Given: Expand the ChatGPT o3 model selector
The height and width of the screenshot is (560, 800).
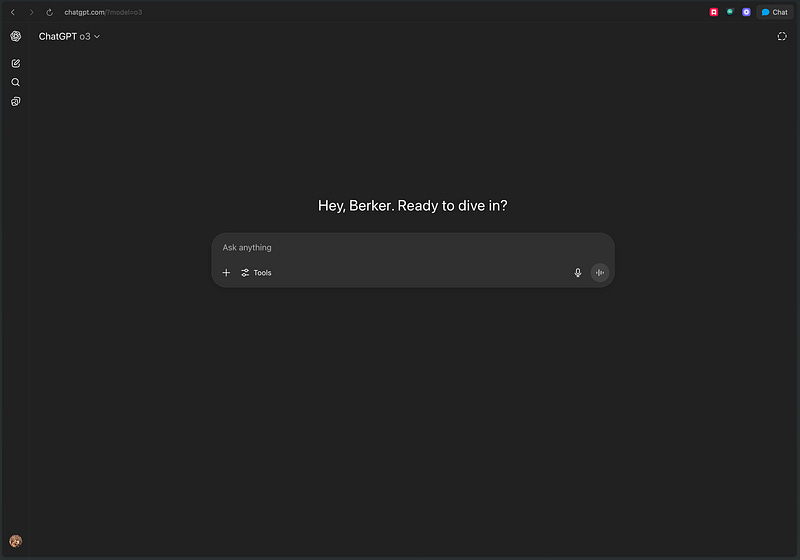Looking at the screenshot, I should (69, 36).
